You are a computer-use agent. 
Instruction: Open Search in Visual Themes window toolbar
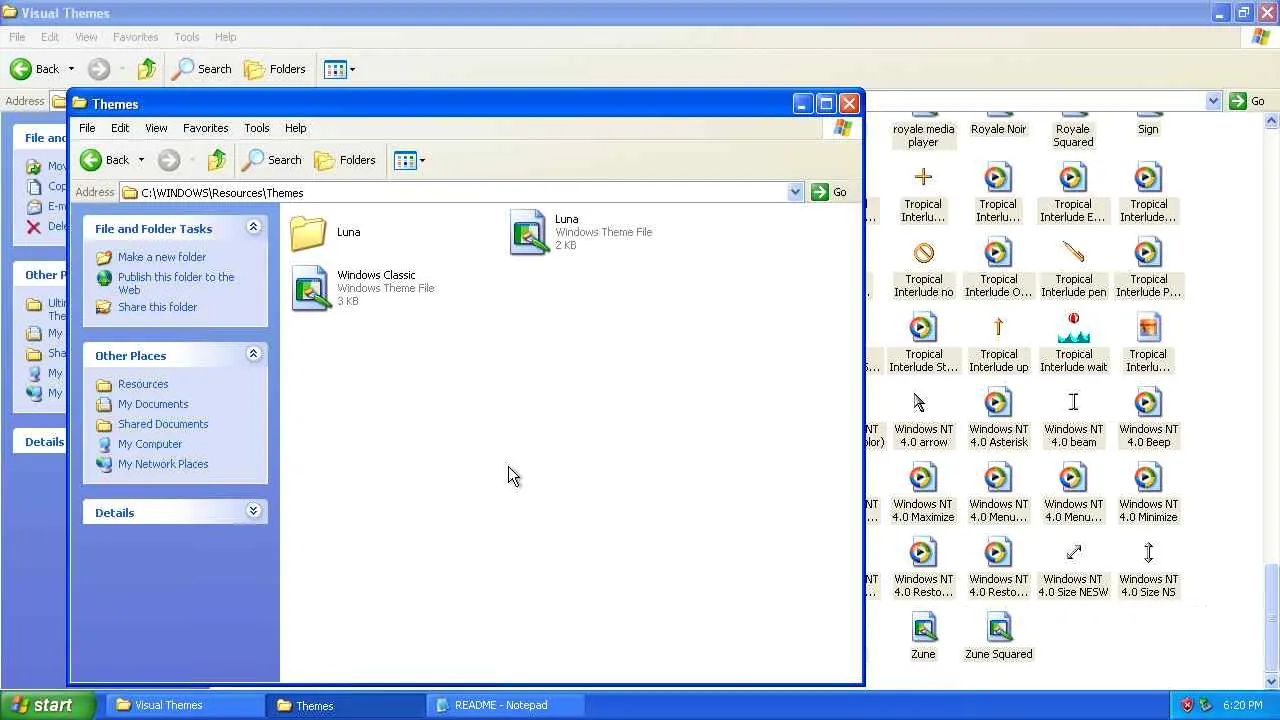[x=202, y=69]
